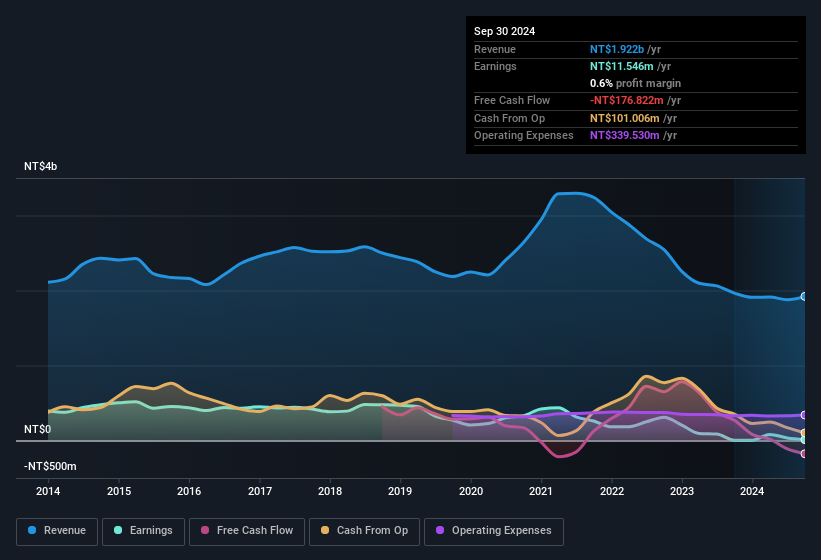Click the 2017 x-axis label

(260, 491)
